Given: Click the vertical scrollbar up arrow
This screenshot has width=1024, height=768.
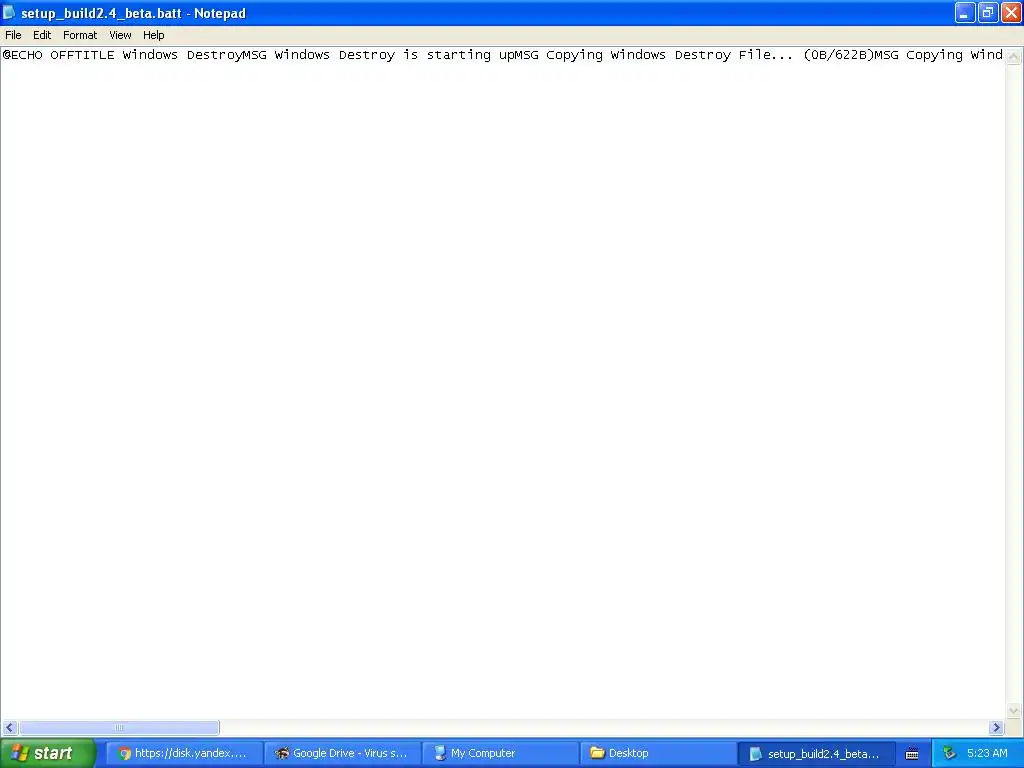Looking at the screenshot, I should click(x=1014, y=57).
